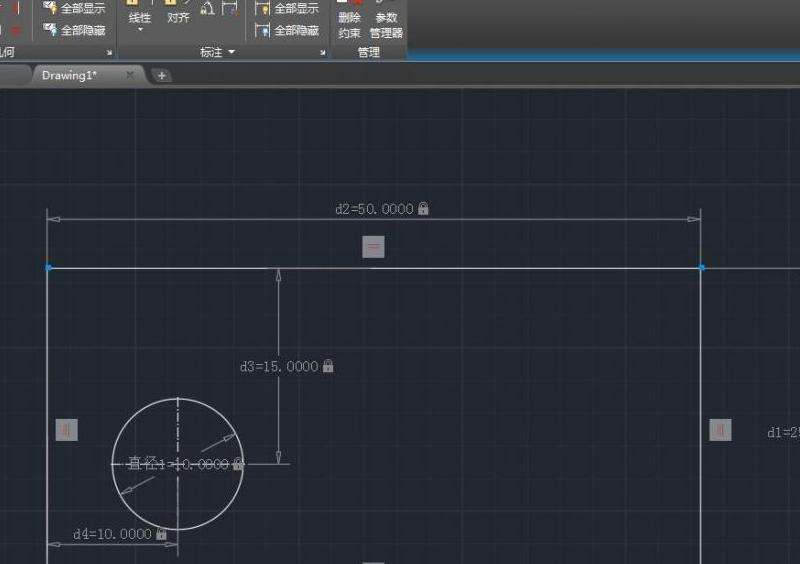This screenshot has width=800, height=564.
Task: Click the 删除约束 (Delete Constraints) button
Action: coord(349,20)
